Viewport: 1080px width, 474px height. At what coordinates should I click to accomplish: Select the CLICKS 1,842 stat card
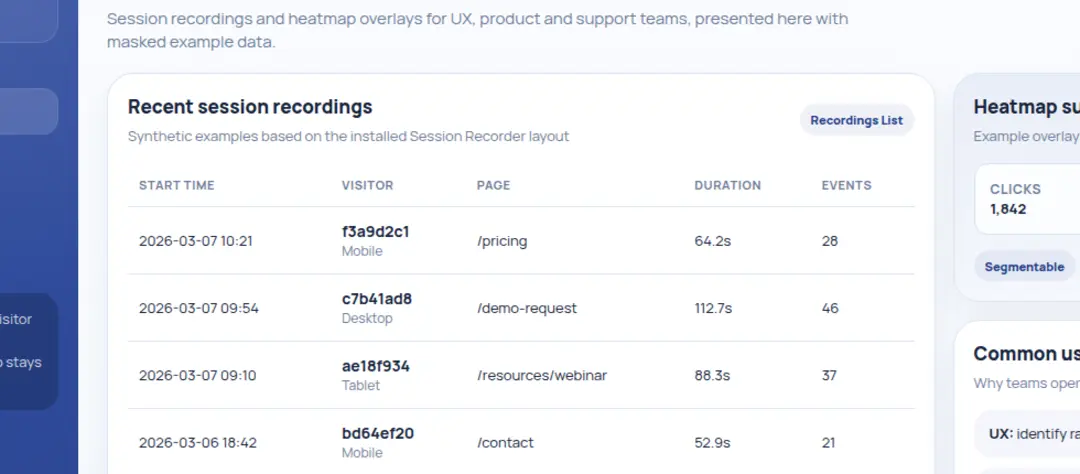pos(1027,199)
